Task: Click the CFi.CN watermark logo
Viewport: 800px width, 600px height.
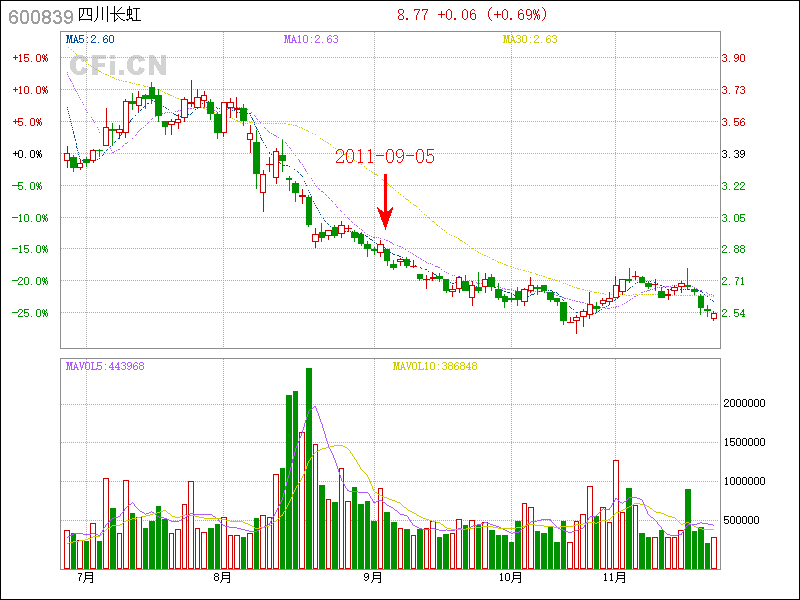Action: click(x=117, y=66)
